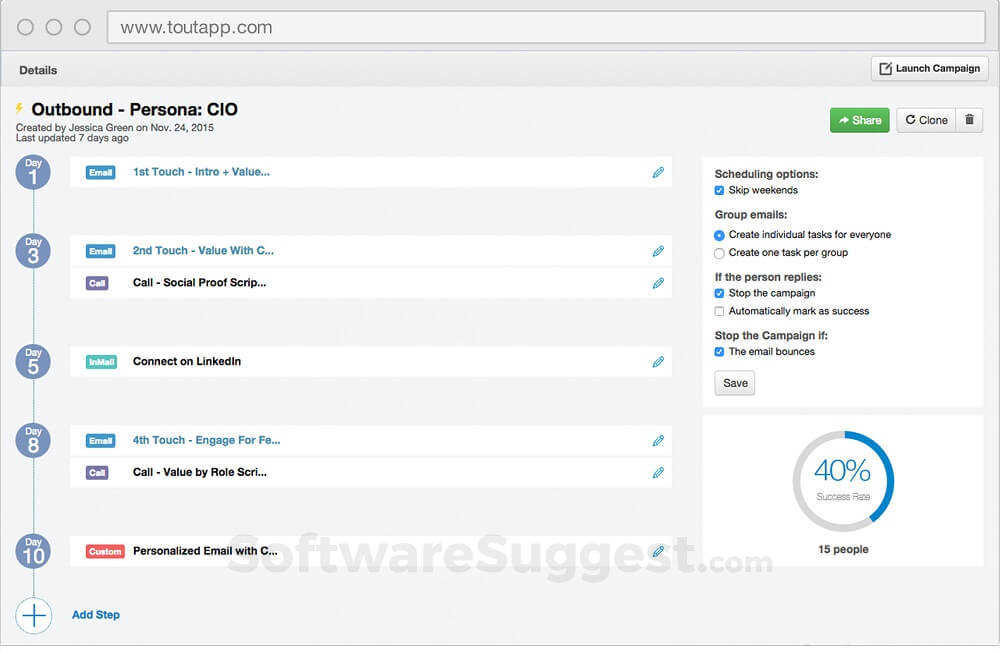Edit the Call - Value by Role script
1000x652 pixels.
pos(658,472)
